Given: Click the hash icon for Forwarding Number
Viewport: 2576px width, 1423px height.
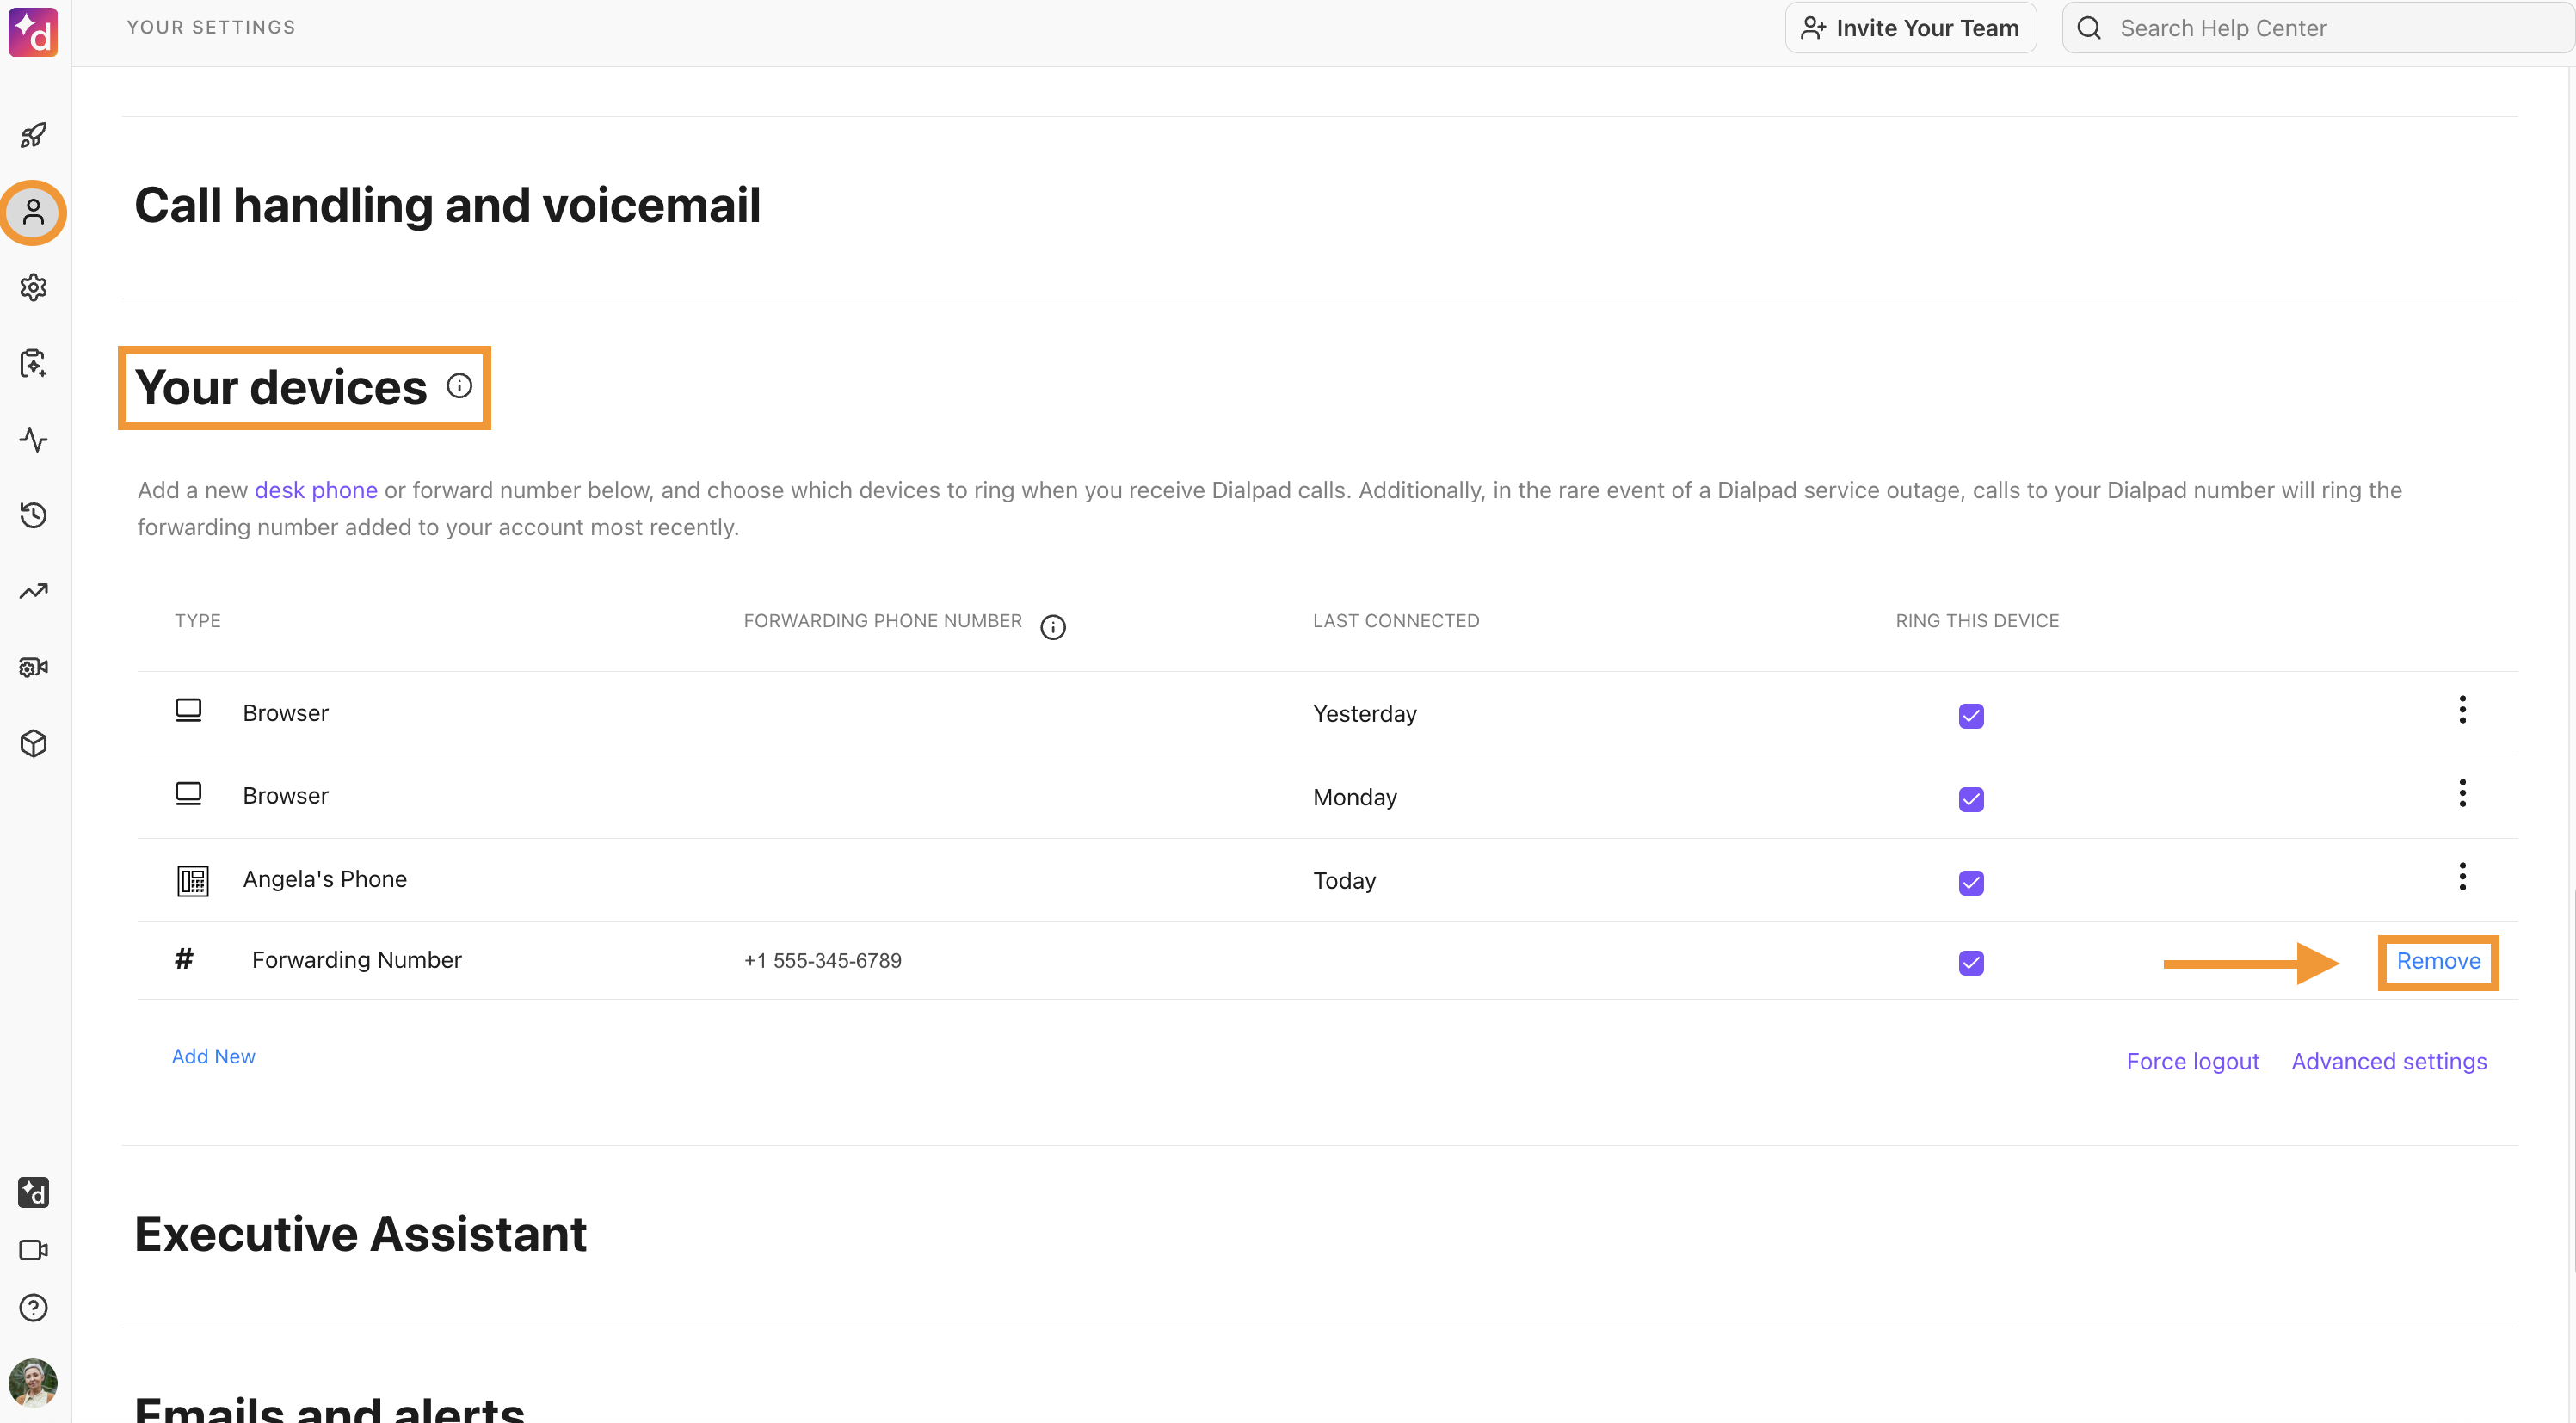Looking at the screenshot, I should [184, 959].
